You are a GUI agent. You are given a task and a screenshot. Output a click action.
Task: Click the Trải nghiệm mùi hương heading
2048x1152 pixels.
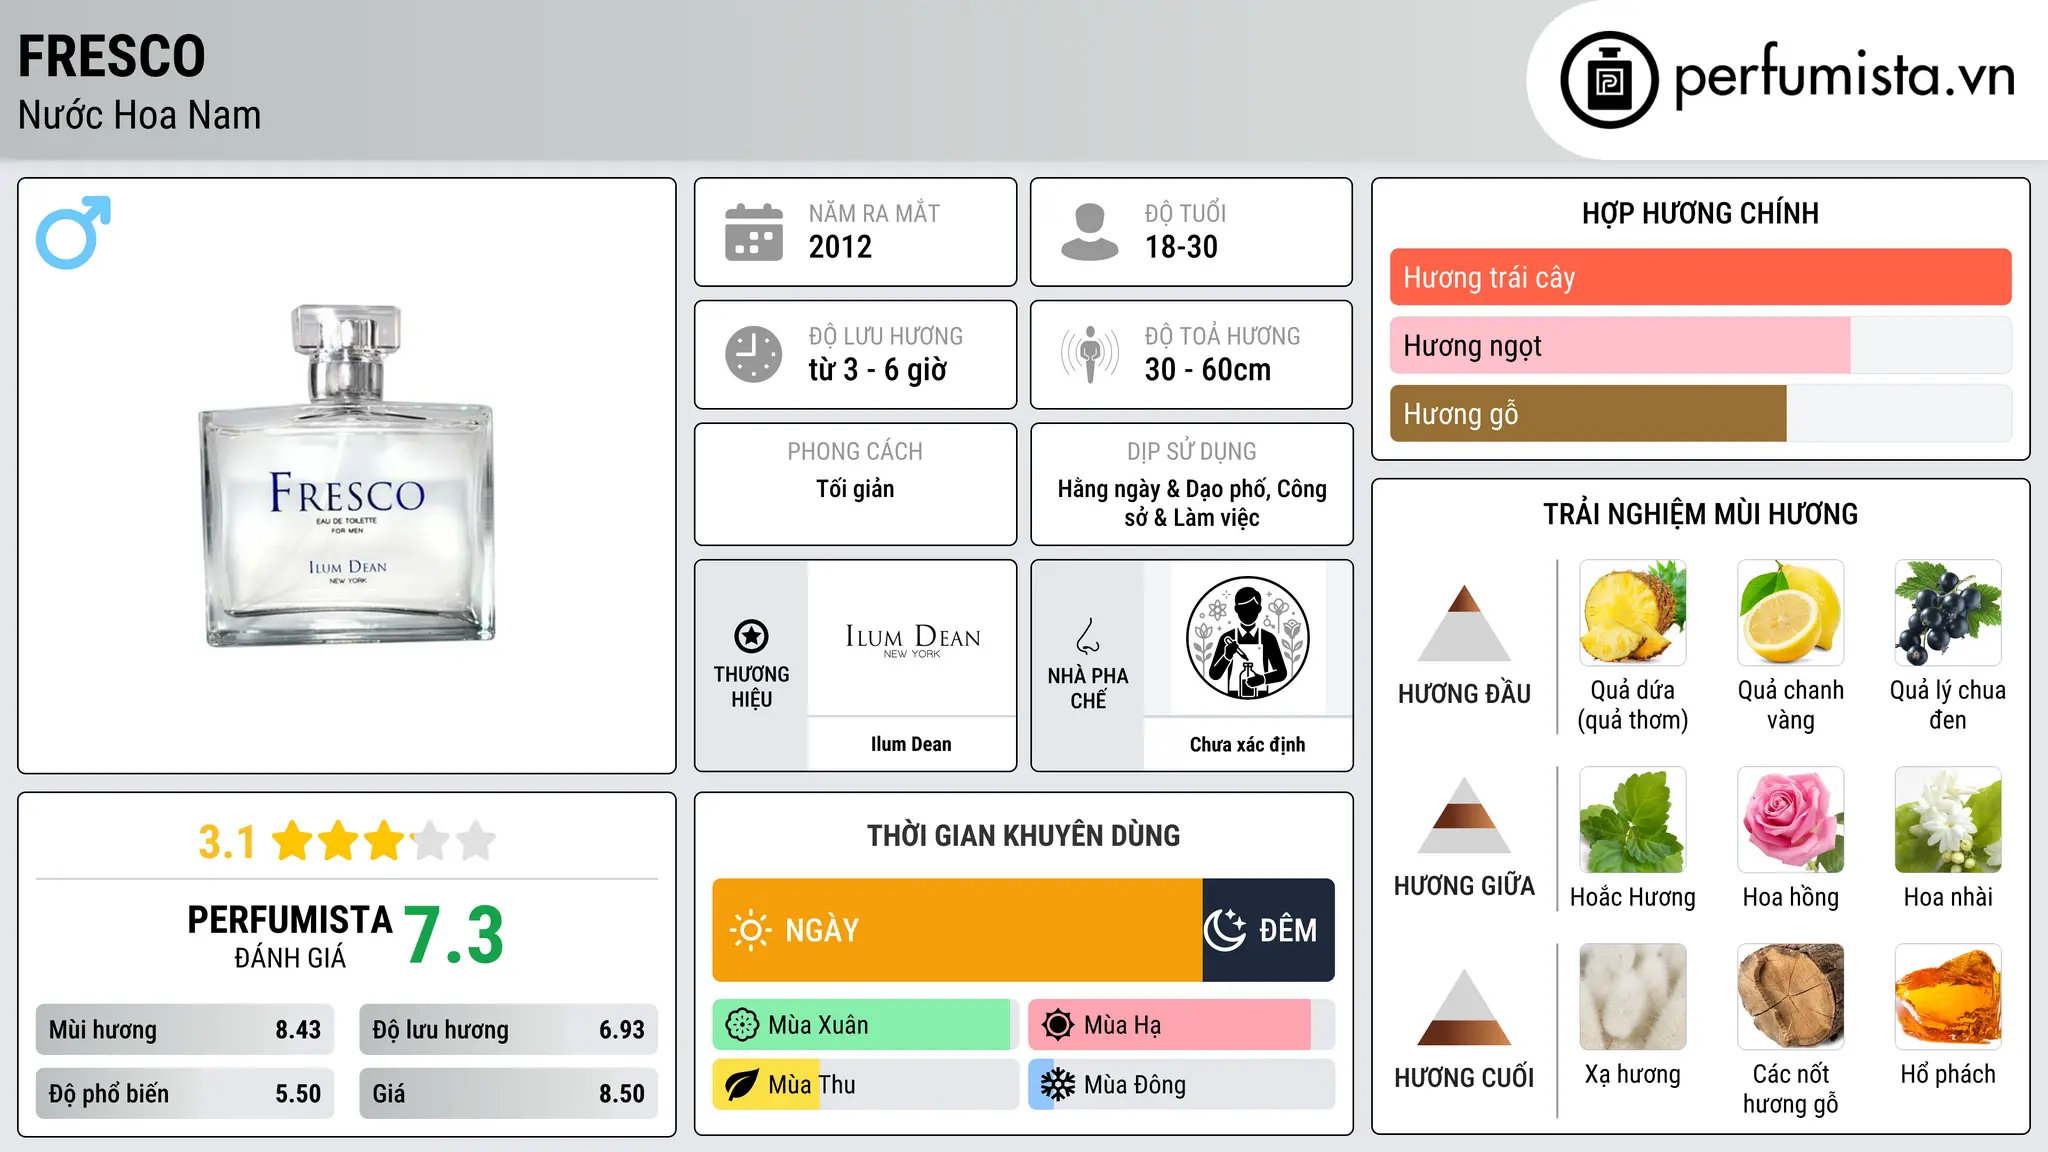pyautogui.click(x=1700, y=514)
